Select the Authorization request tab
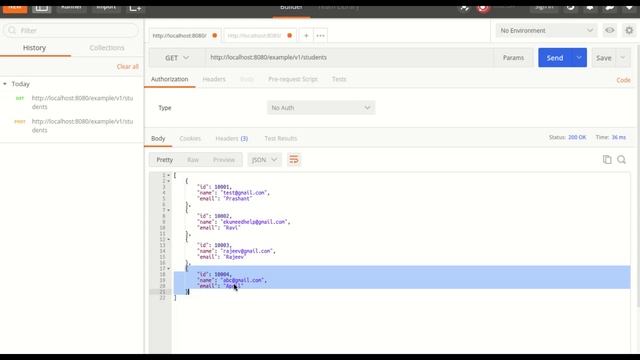This screenshot has width=640, height=360. (169, 79)
